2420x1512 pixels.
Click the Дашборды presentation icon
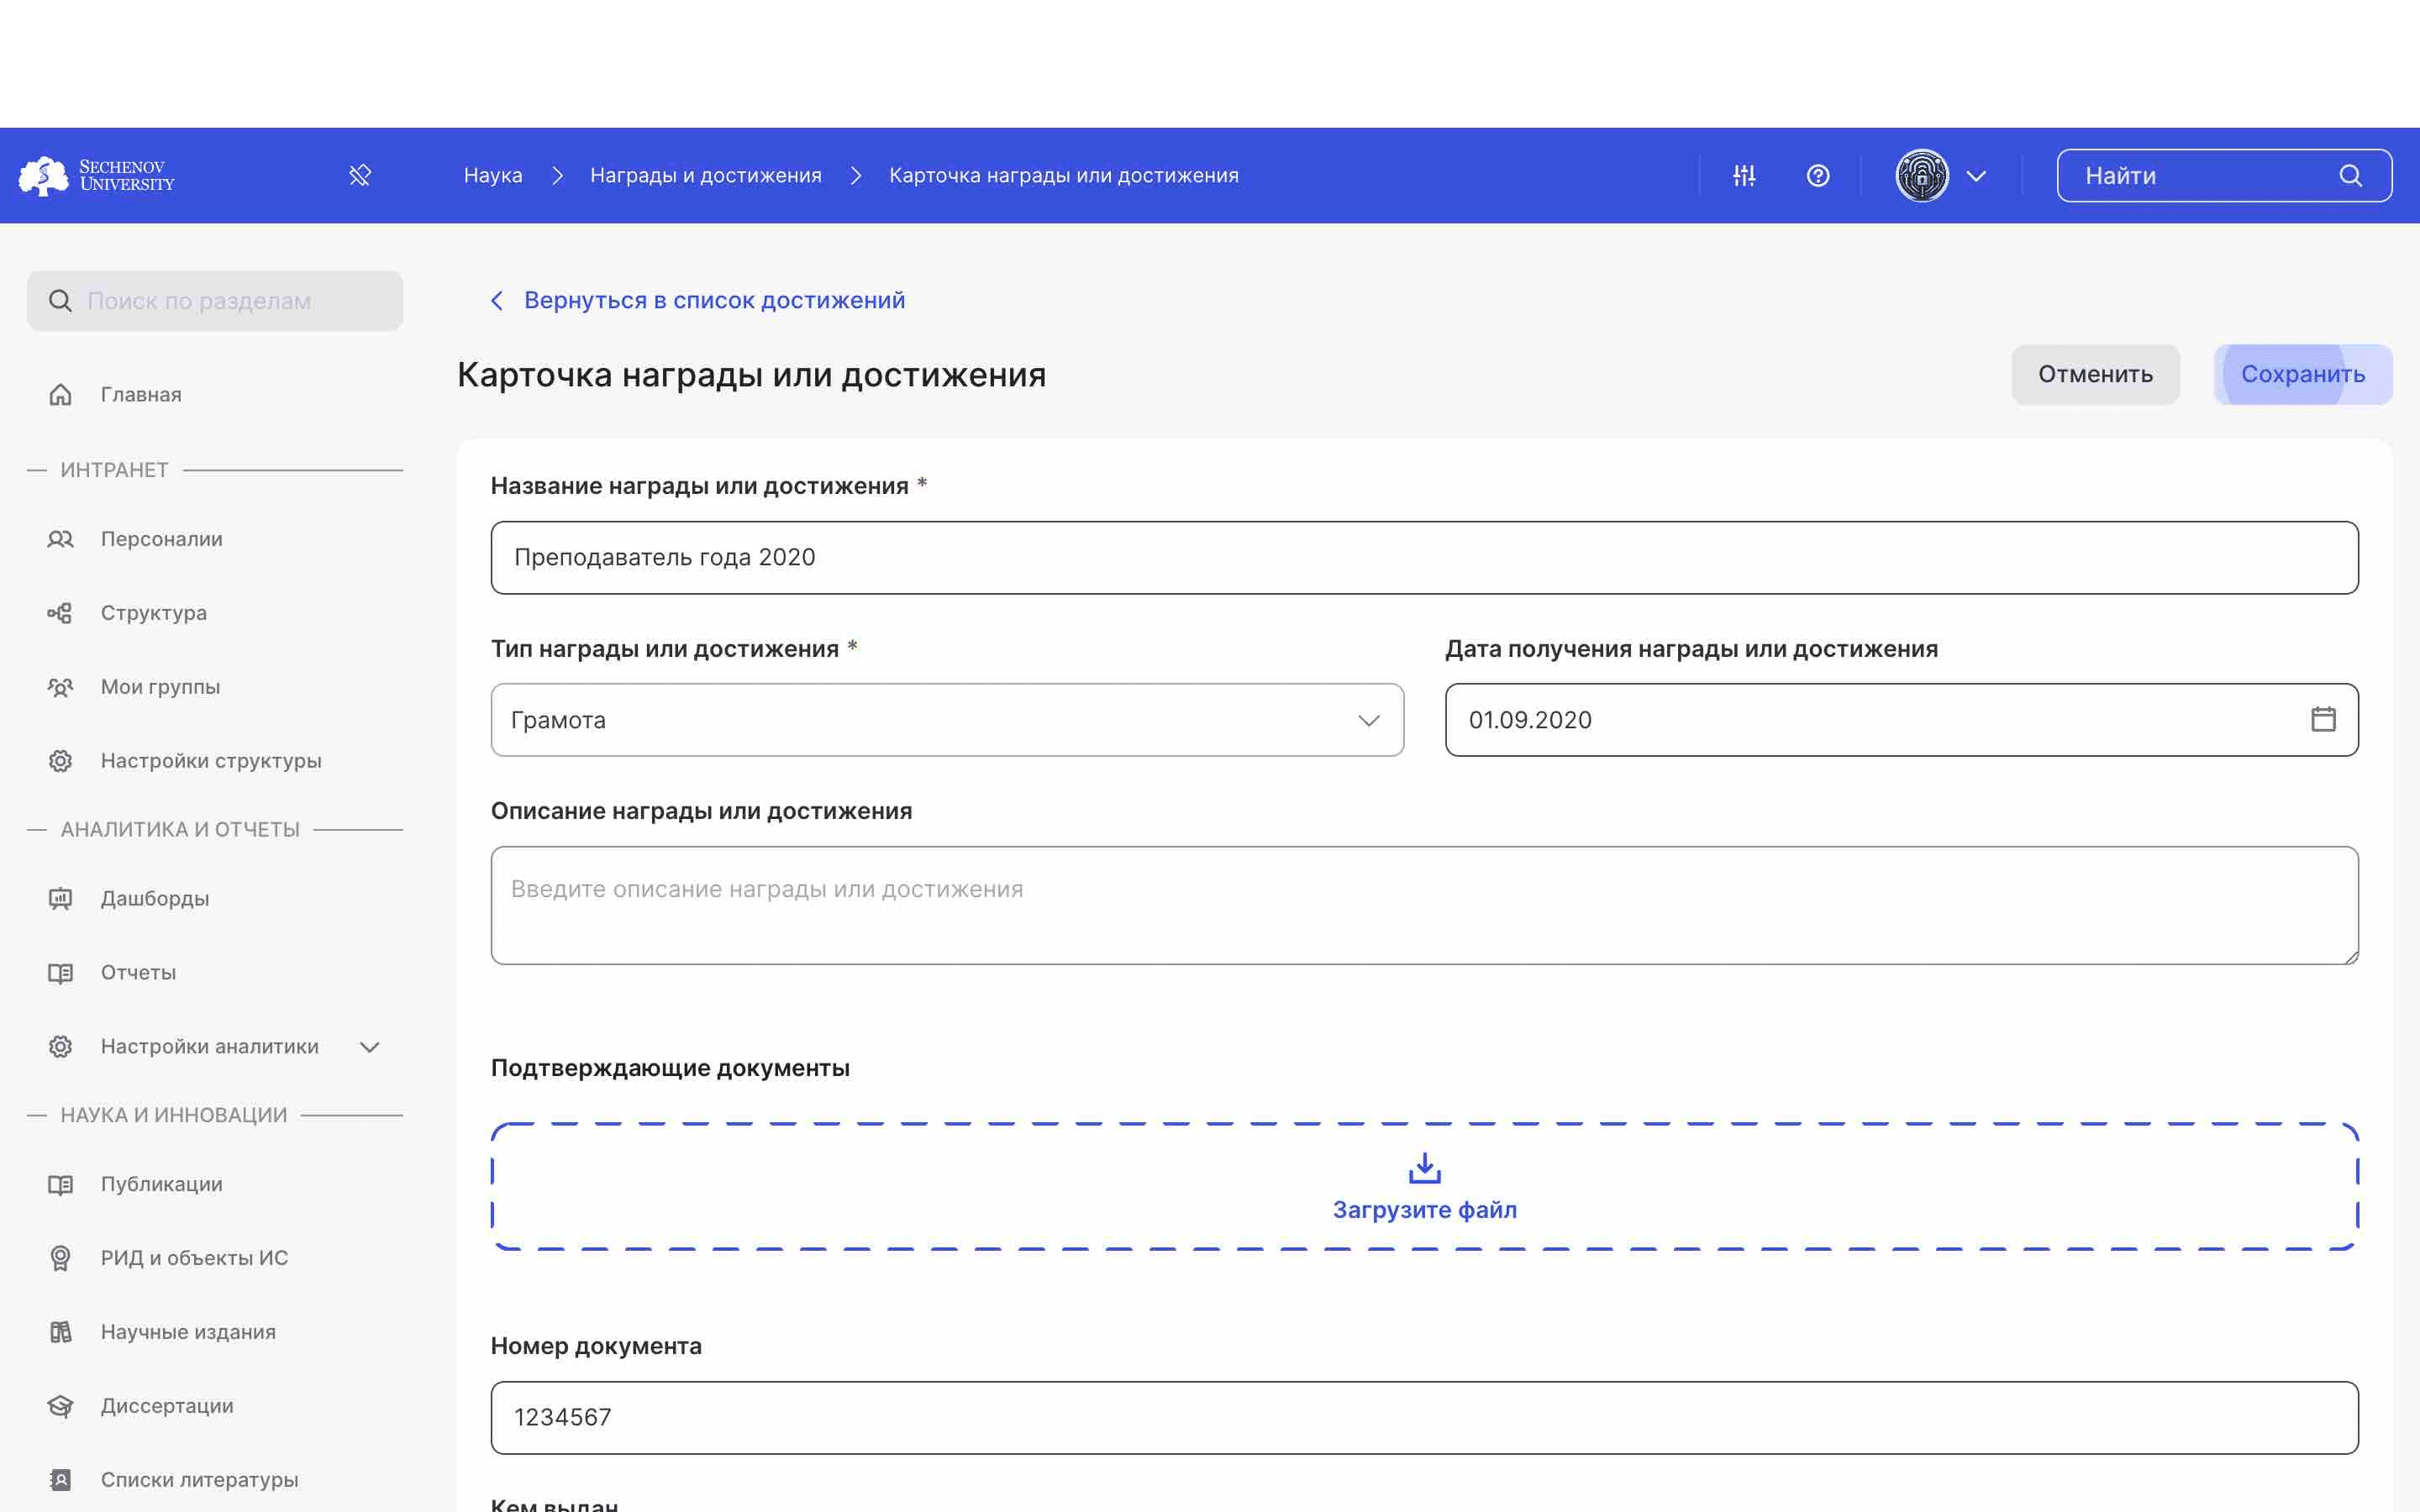coord(60,899)
